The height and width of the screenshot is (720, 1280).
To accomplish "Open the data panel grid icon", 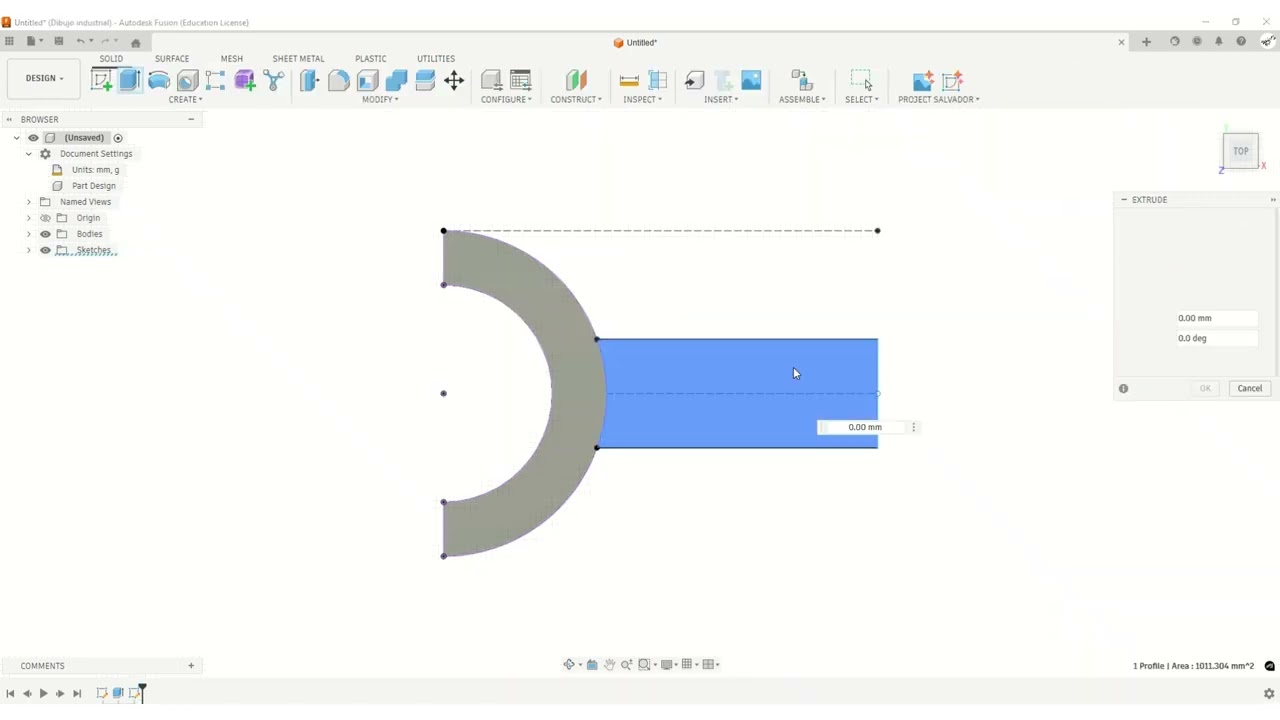I will pos(9,41).
